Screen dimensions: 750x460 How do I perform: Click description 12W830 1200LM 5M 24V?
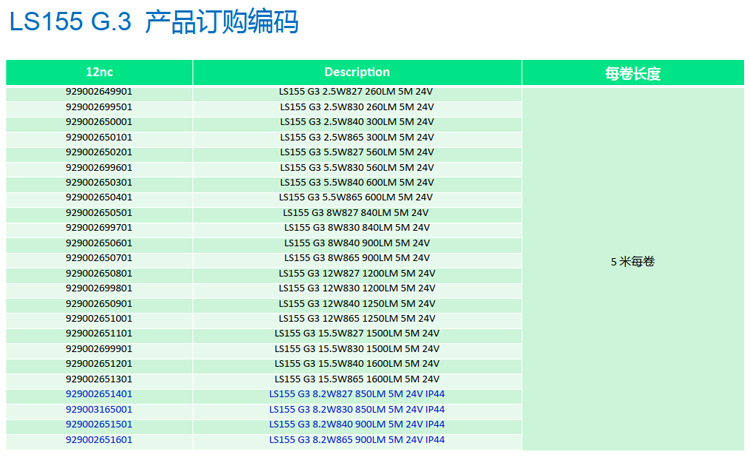357,288
